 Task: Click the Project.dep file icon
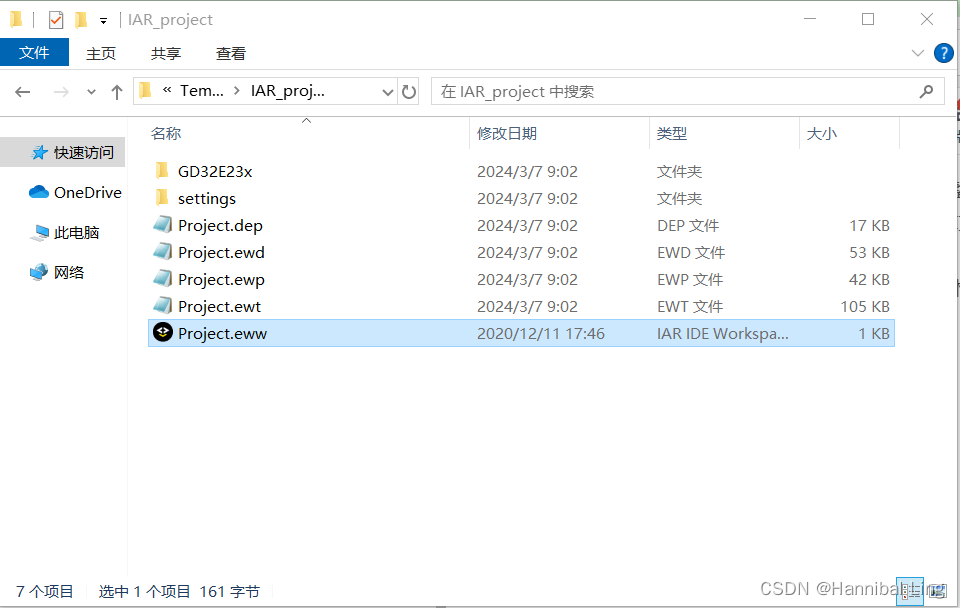click(x=161, y=225)
